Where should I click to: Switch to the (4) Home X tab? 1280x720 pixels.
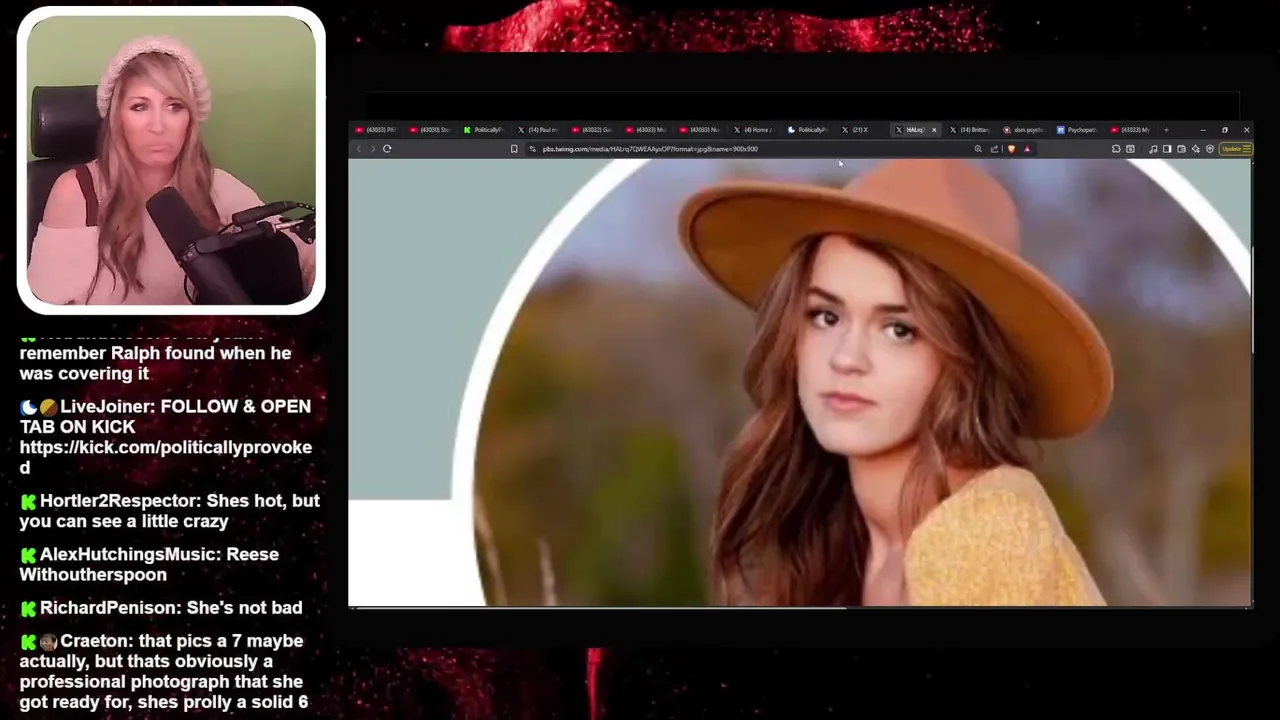tap(754, 130)
